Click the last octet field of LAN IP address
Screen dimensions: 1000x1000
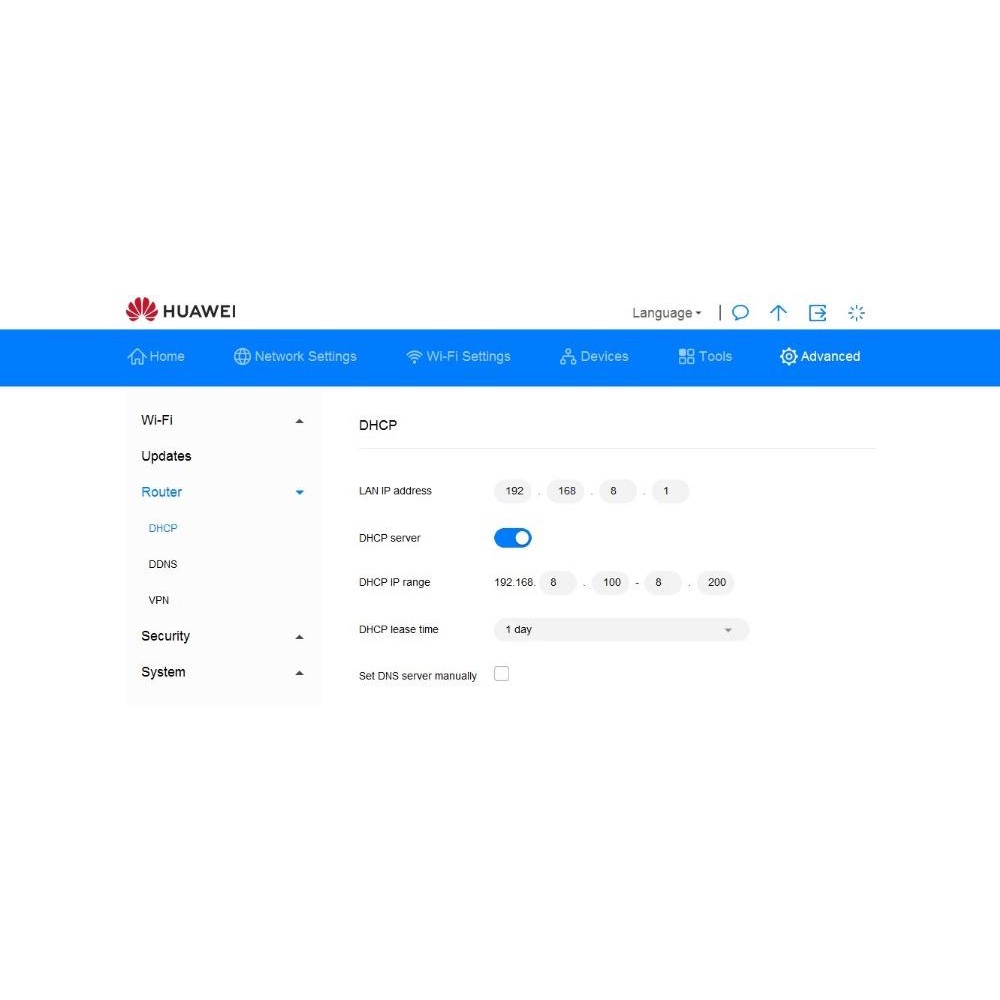click(669, 492)
